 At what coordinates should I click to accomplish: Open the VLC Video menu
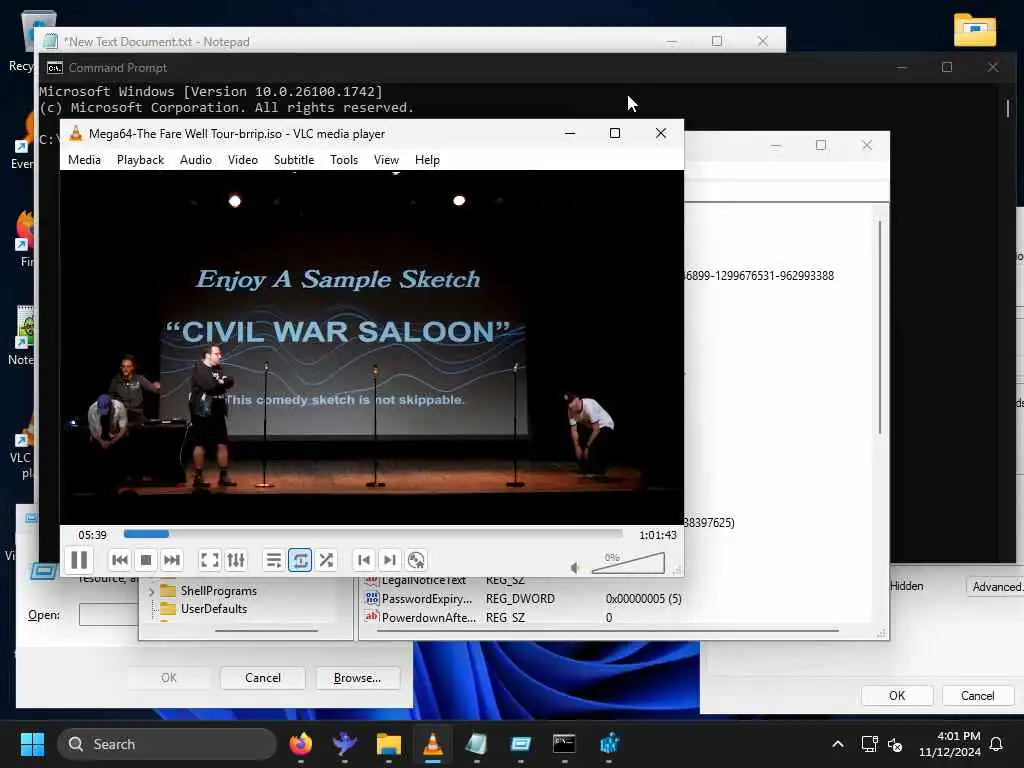point(243,160)
